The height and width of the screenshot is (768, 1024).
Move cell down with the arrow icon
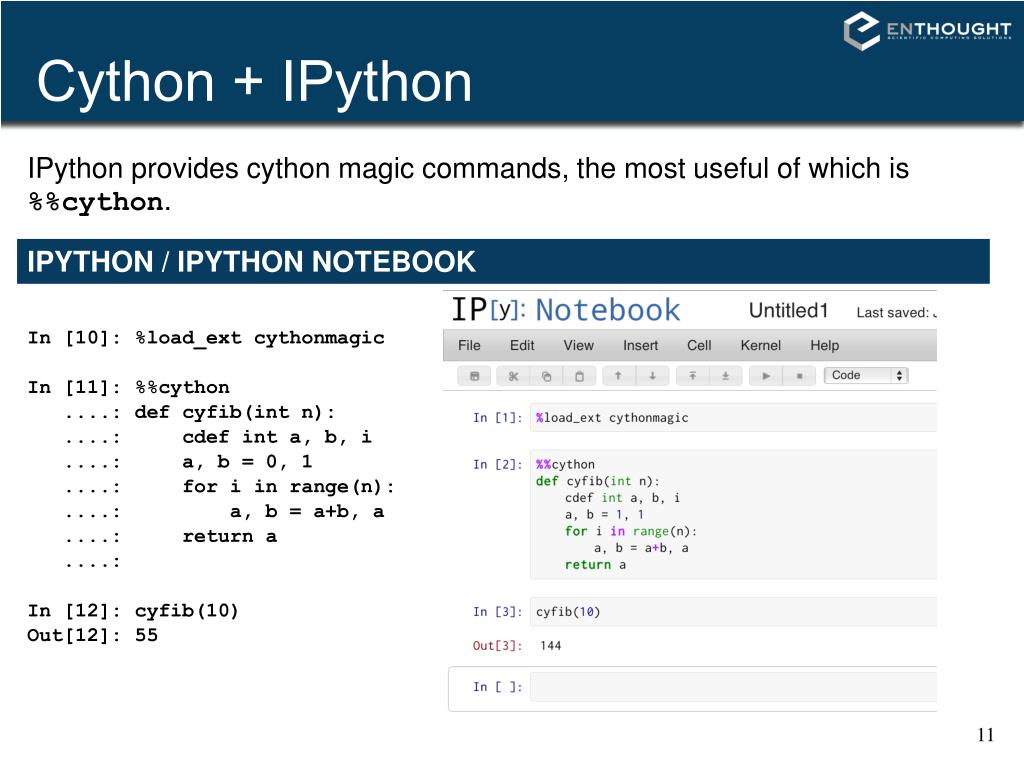652,376
